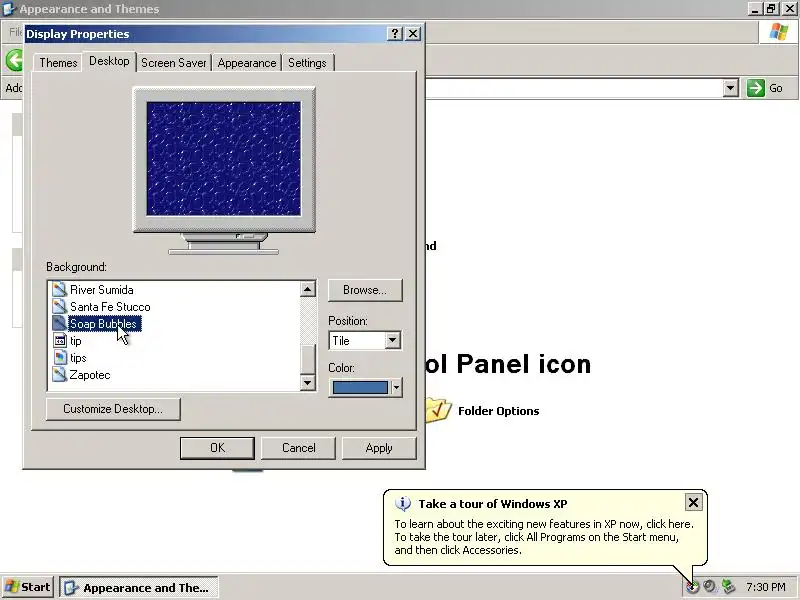Switch to the Settings tab

(x=307, y=63)
